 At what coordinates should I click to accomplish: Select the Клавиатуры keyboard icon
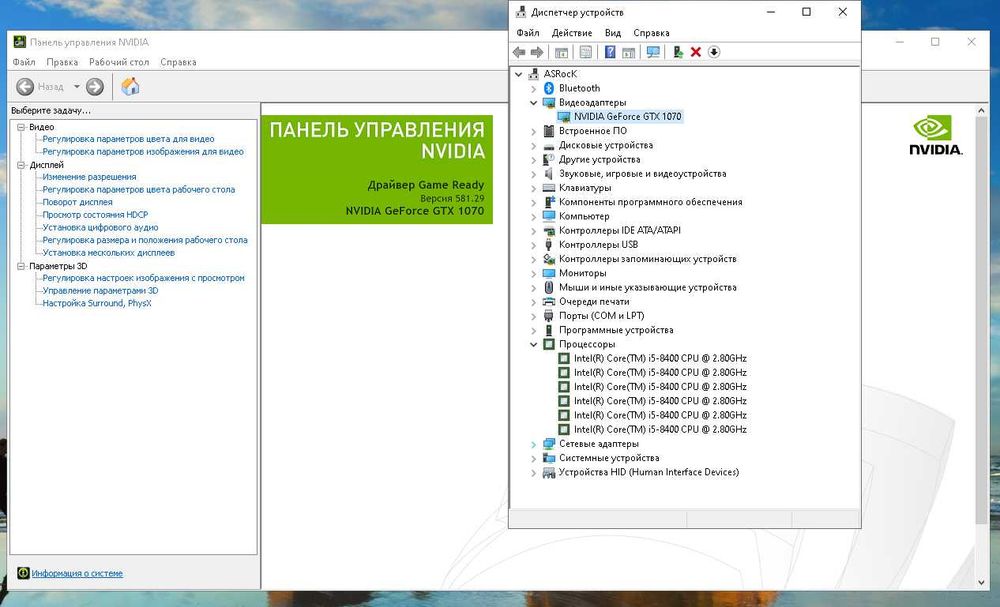point(548,187)
